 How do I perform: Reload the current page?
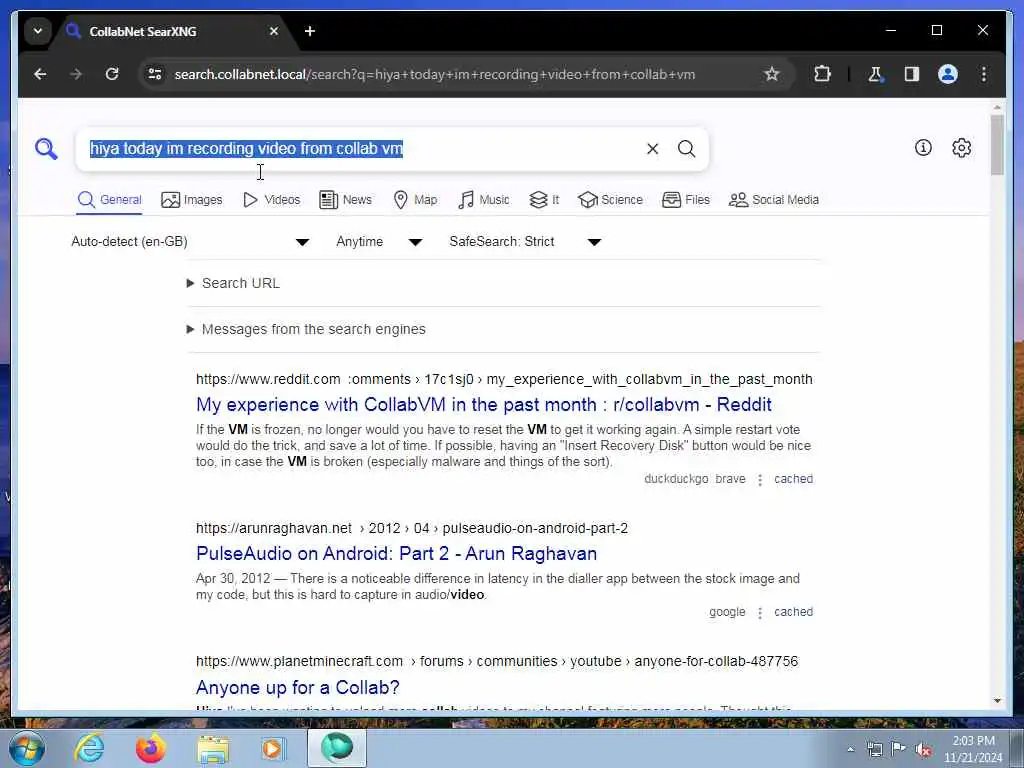coord(112,74)
